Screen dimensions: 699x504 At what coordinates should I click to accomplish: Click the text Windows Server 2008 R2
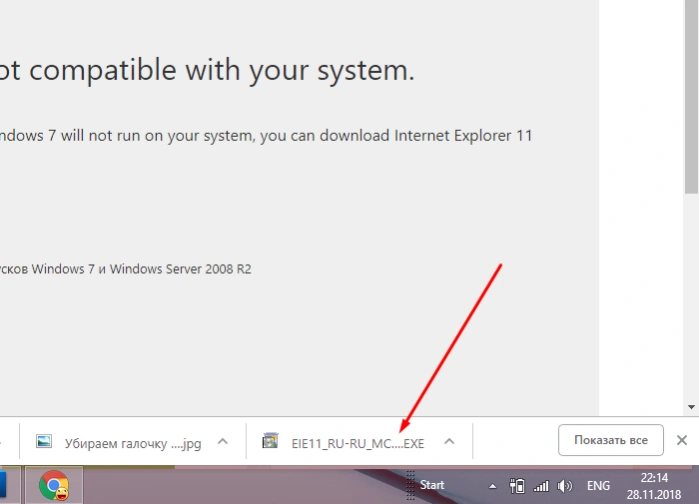click(181, 269)
